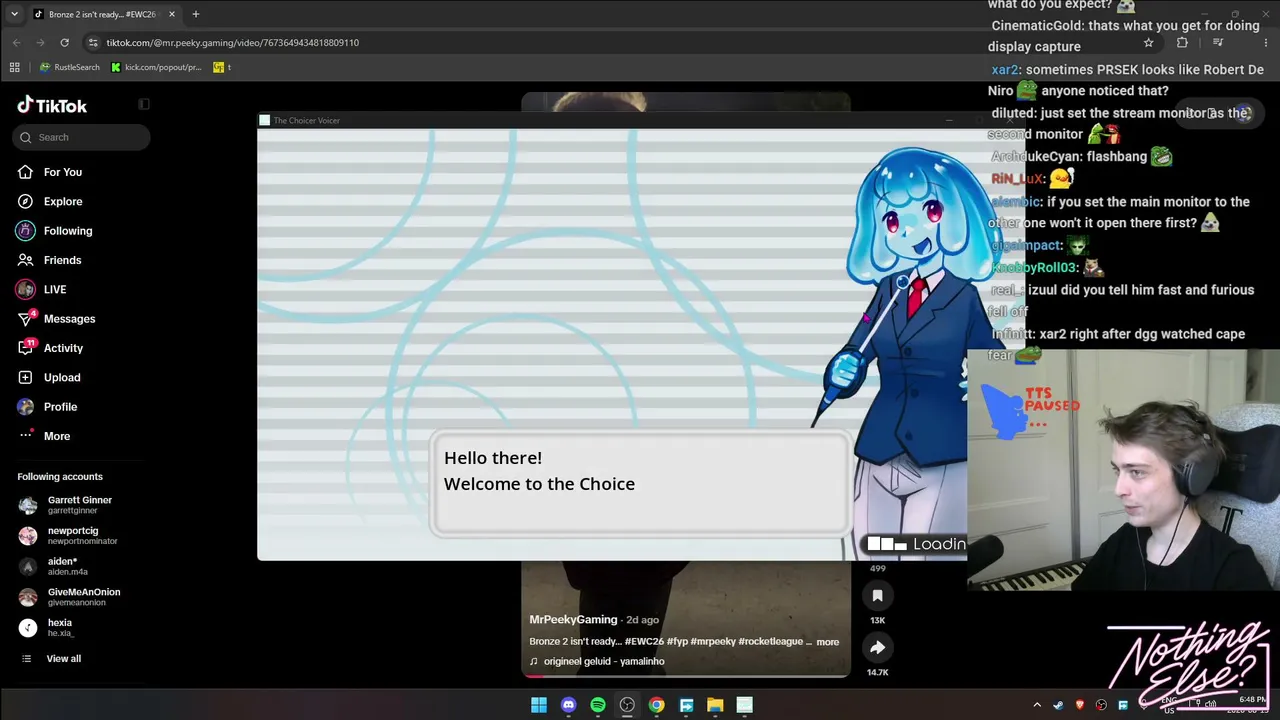Image resolution: width=1280 pixels, height=720 pixels.
Task: Click the bookmark icon on the TikTok video
Action: [877, 596]
